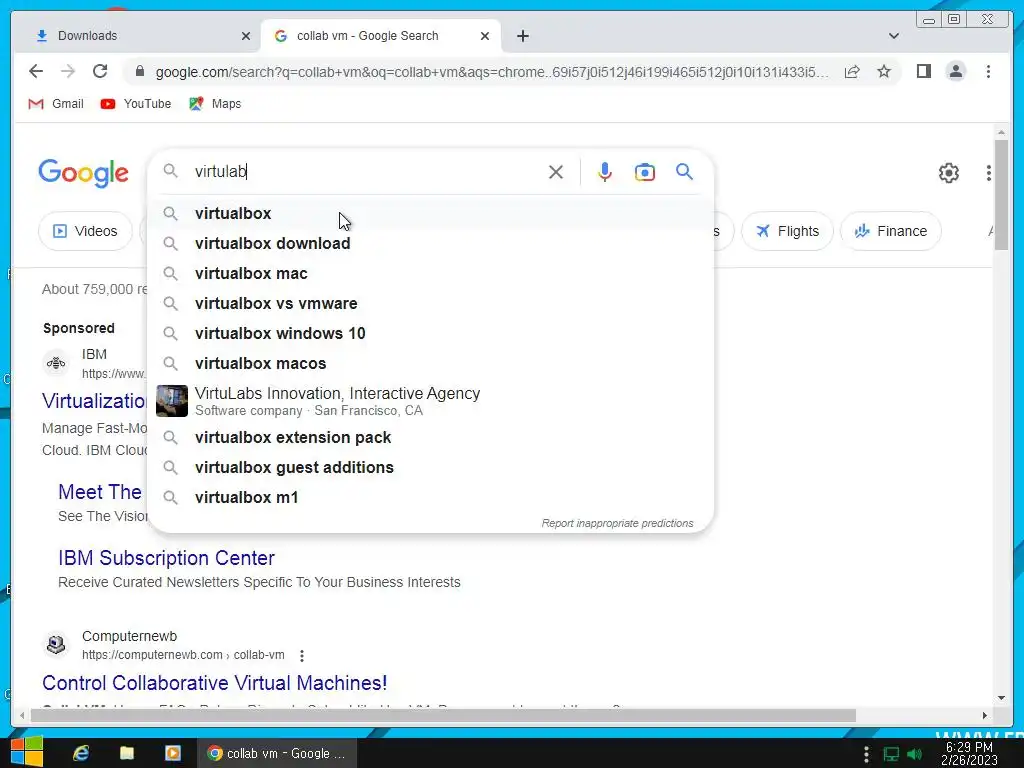Screen dimensions: 1024x768
Task: Search by image with camera icon
Action: [x=645, y=172]
